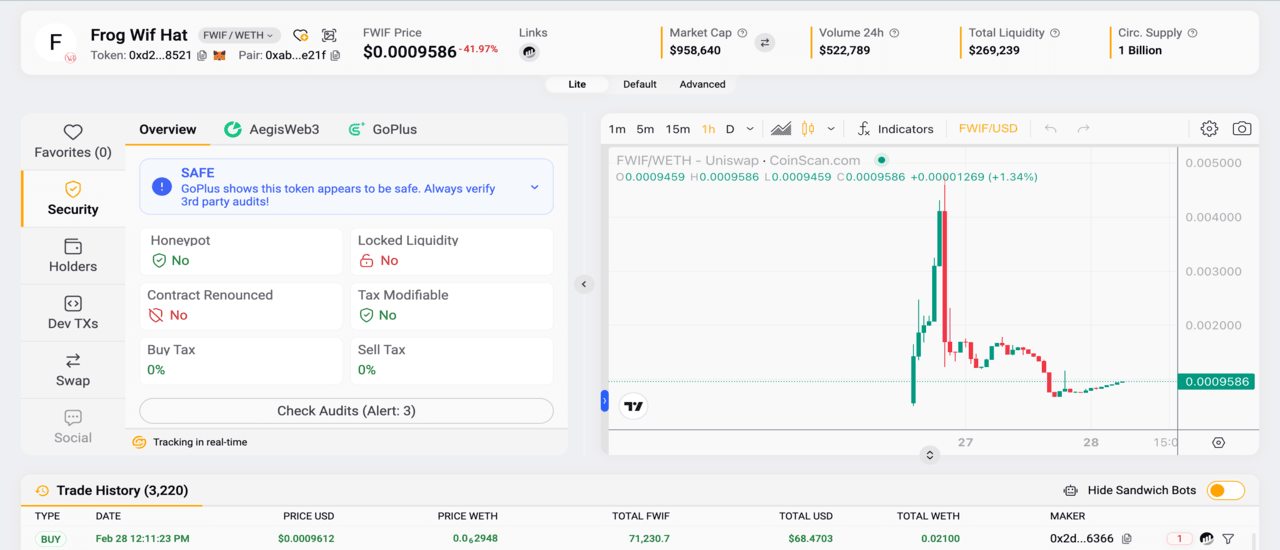Copy the token contract address
Image resolution: width=1280 pixels, height=550 pixels.
202,56
